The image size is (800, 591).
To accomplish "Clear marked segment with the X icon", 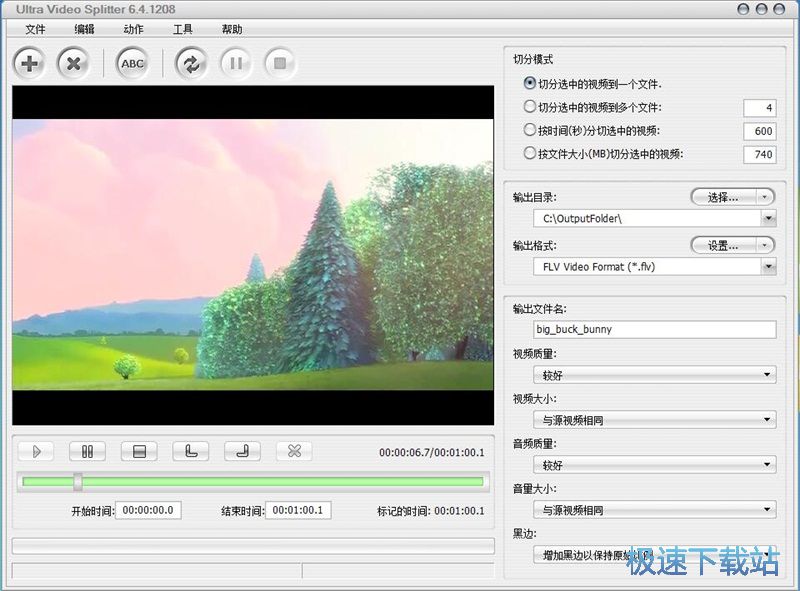I will tap(294, 451).
